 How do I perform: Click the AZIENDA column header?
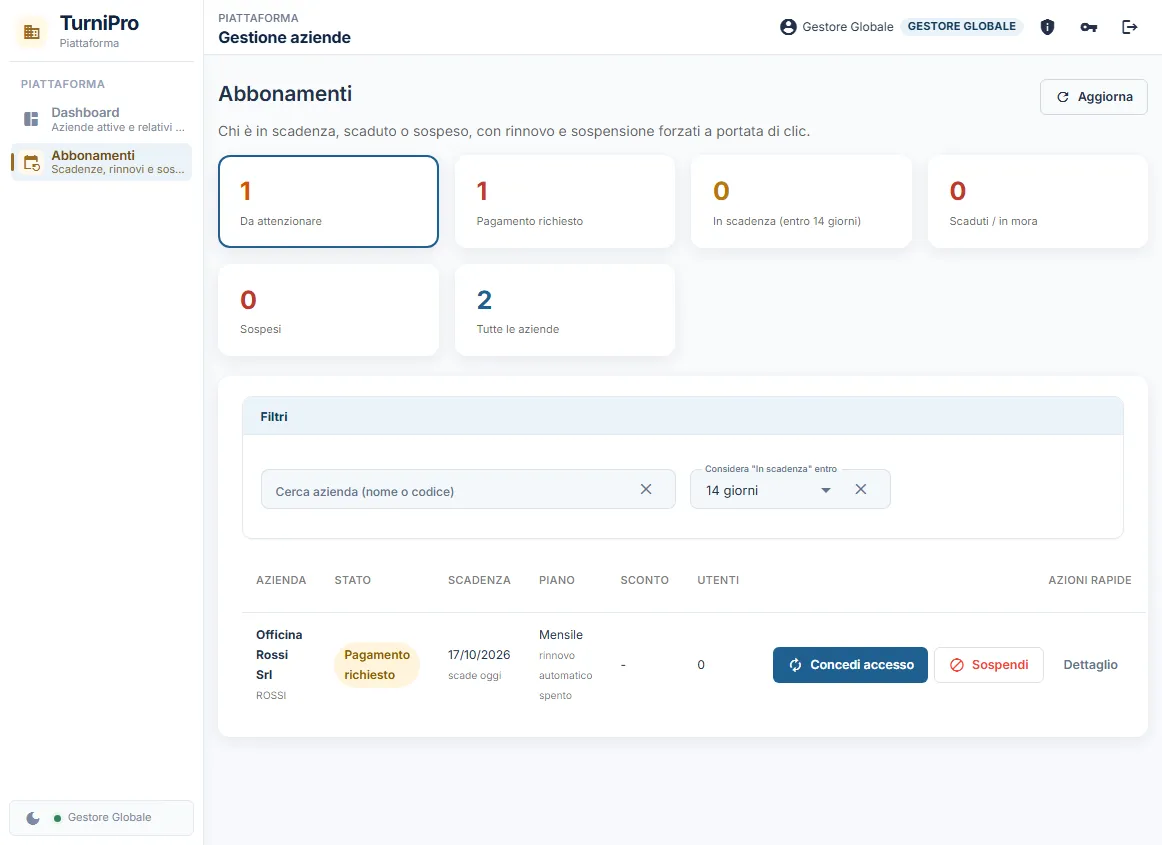(281, 580)
